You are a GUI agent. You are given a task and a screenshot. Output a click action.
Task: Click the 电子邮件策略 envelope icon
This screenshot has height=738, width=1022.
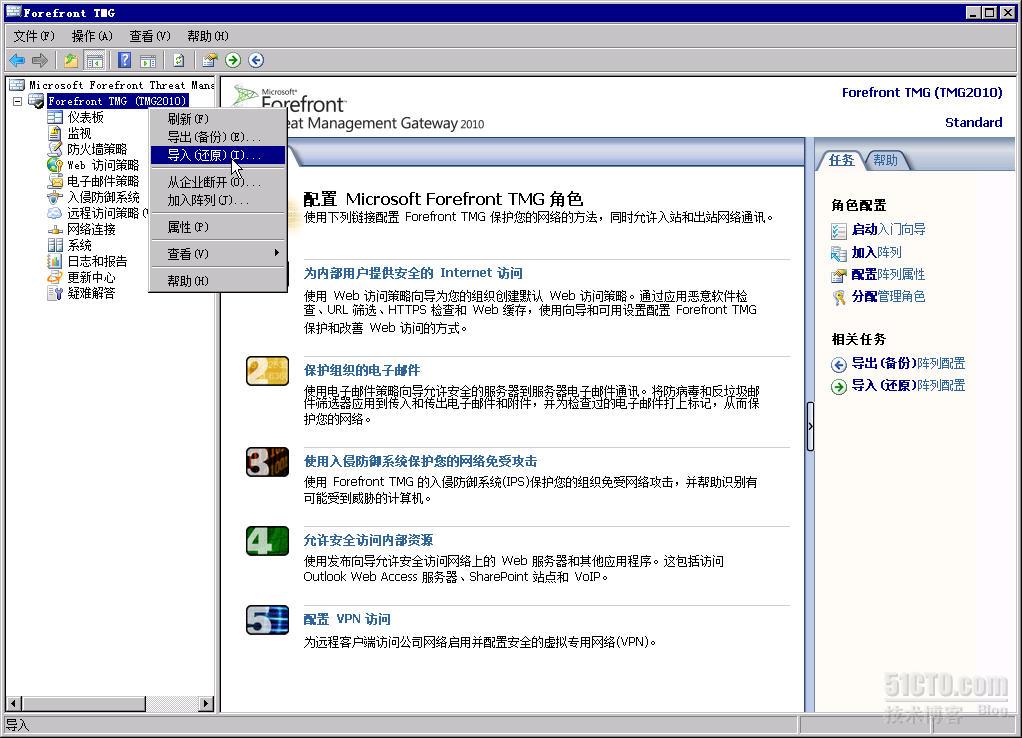click(55, 181)
